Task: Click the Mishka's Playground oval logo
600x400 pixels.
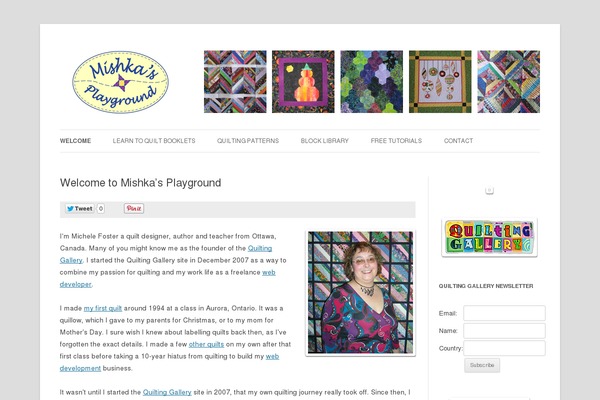Action: [x=120, y=82]
